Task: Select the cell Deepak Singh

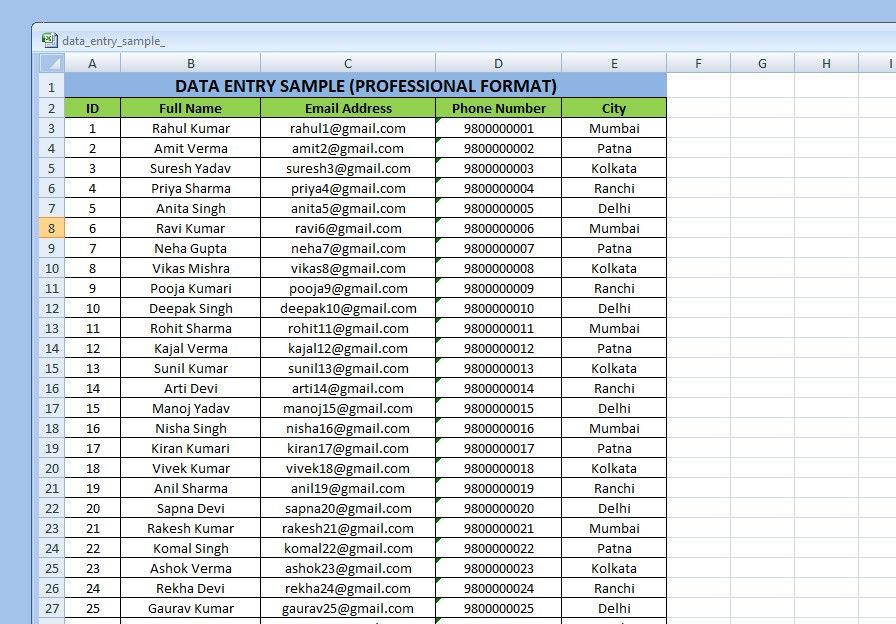Action: click(x=190, y=308)
